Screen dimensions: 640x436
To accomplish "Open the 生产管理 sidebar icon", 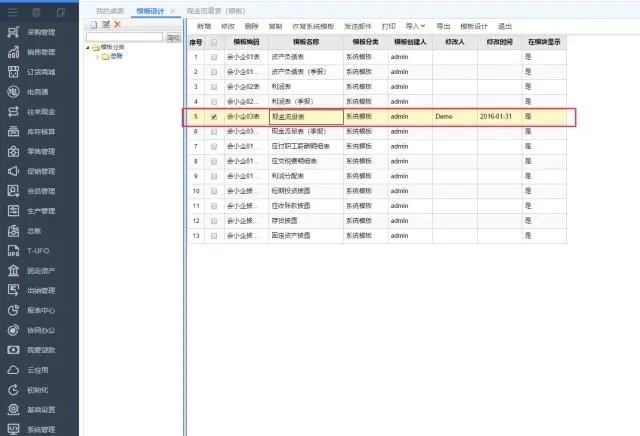I will [x=13, y=211].
